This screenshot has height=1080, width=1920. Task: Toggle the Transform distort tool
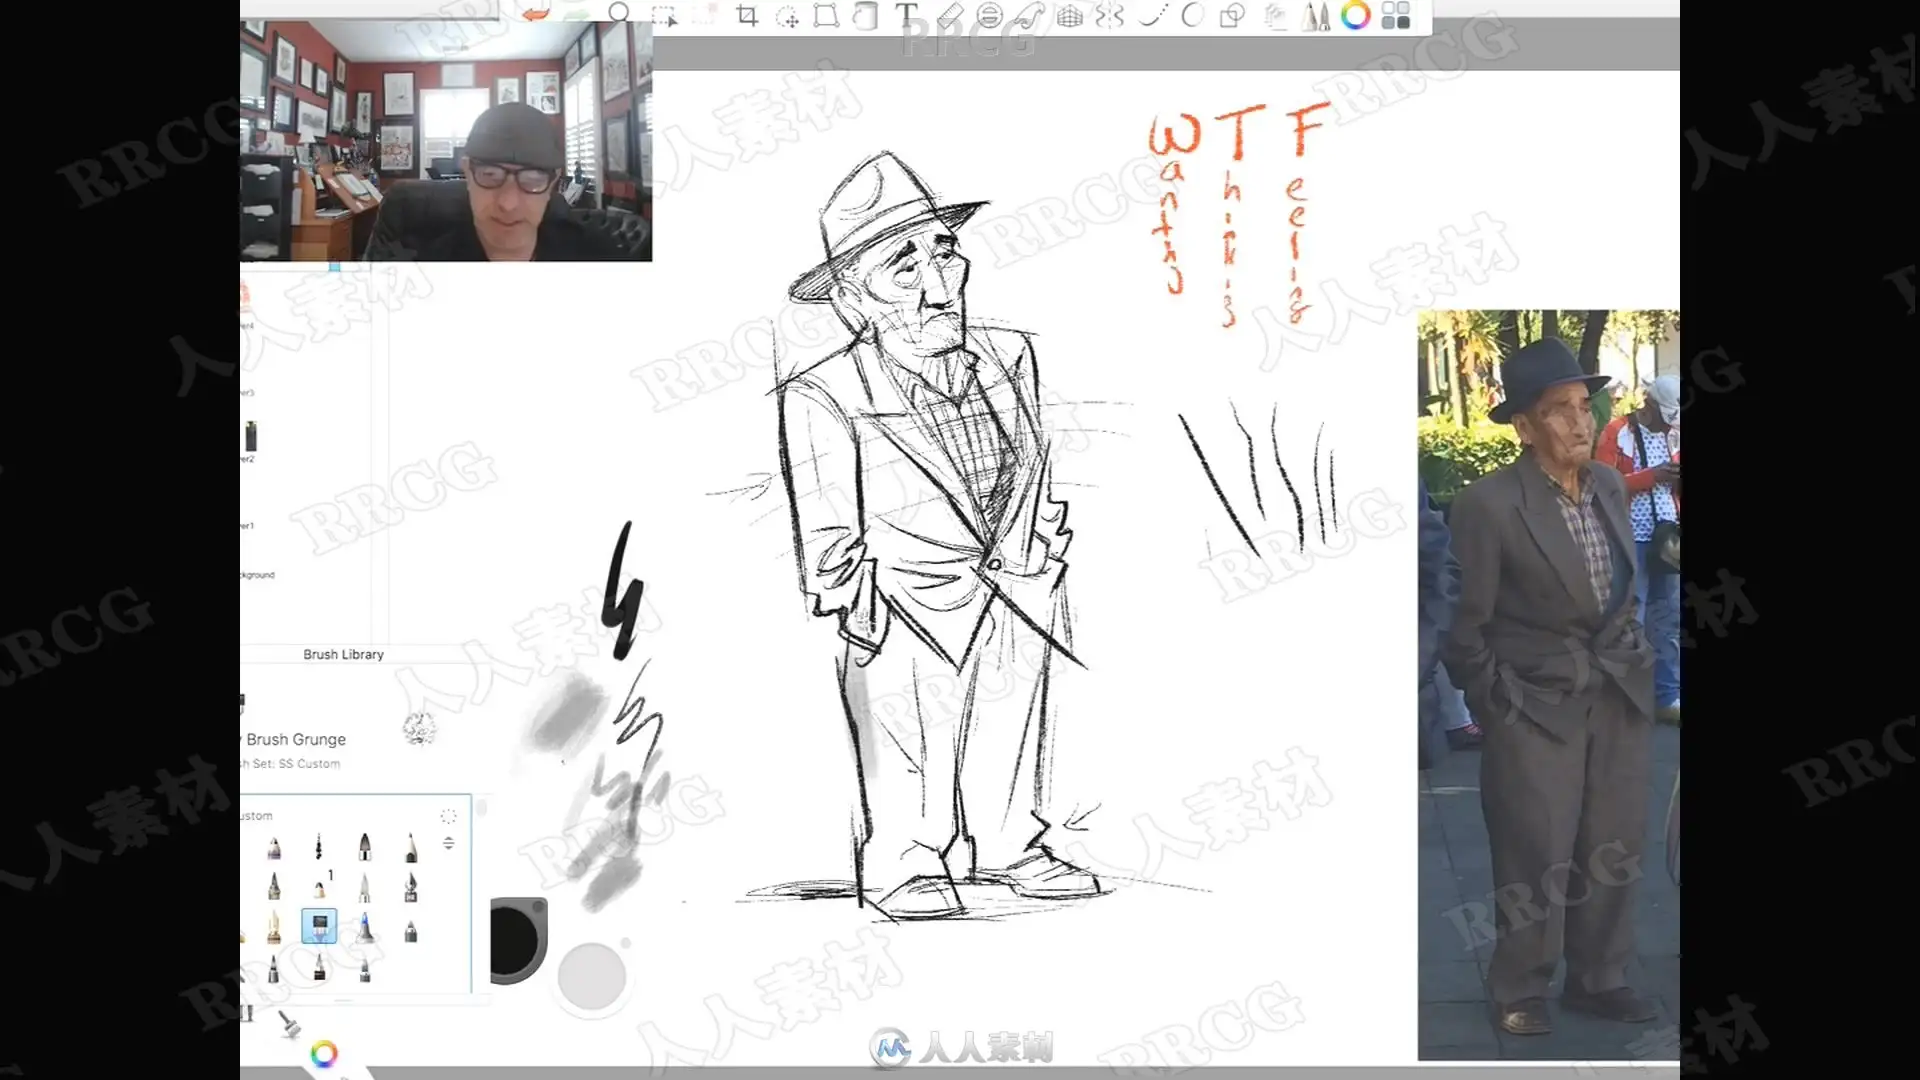826,16
